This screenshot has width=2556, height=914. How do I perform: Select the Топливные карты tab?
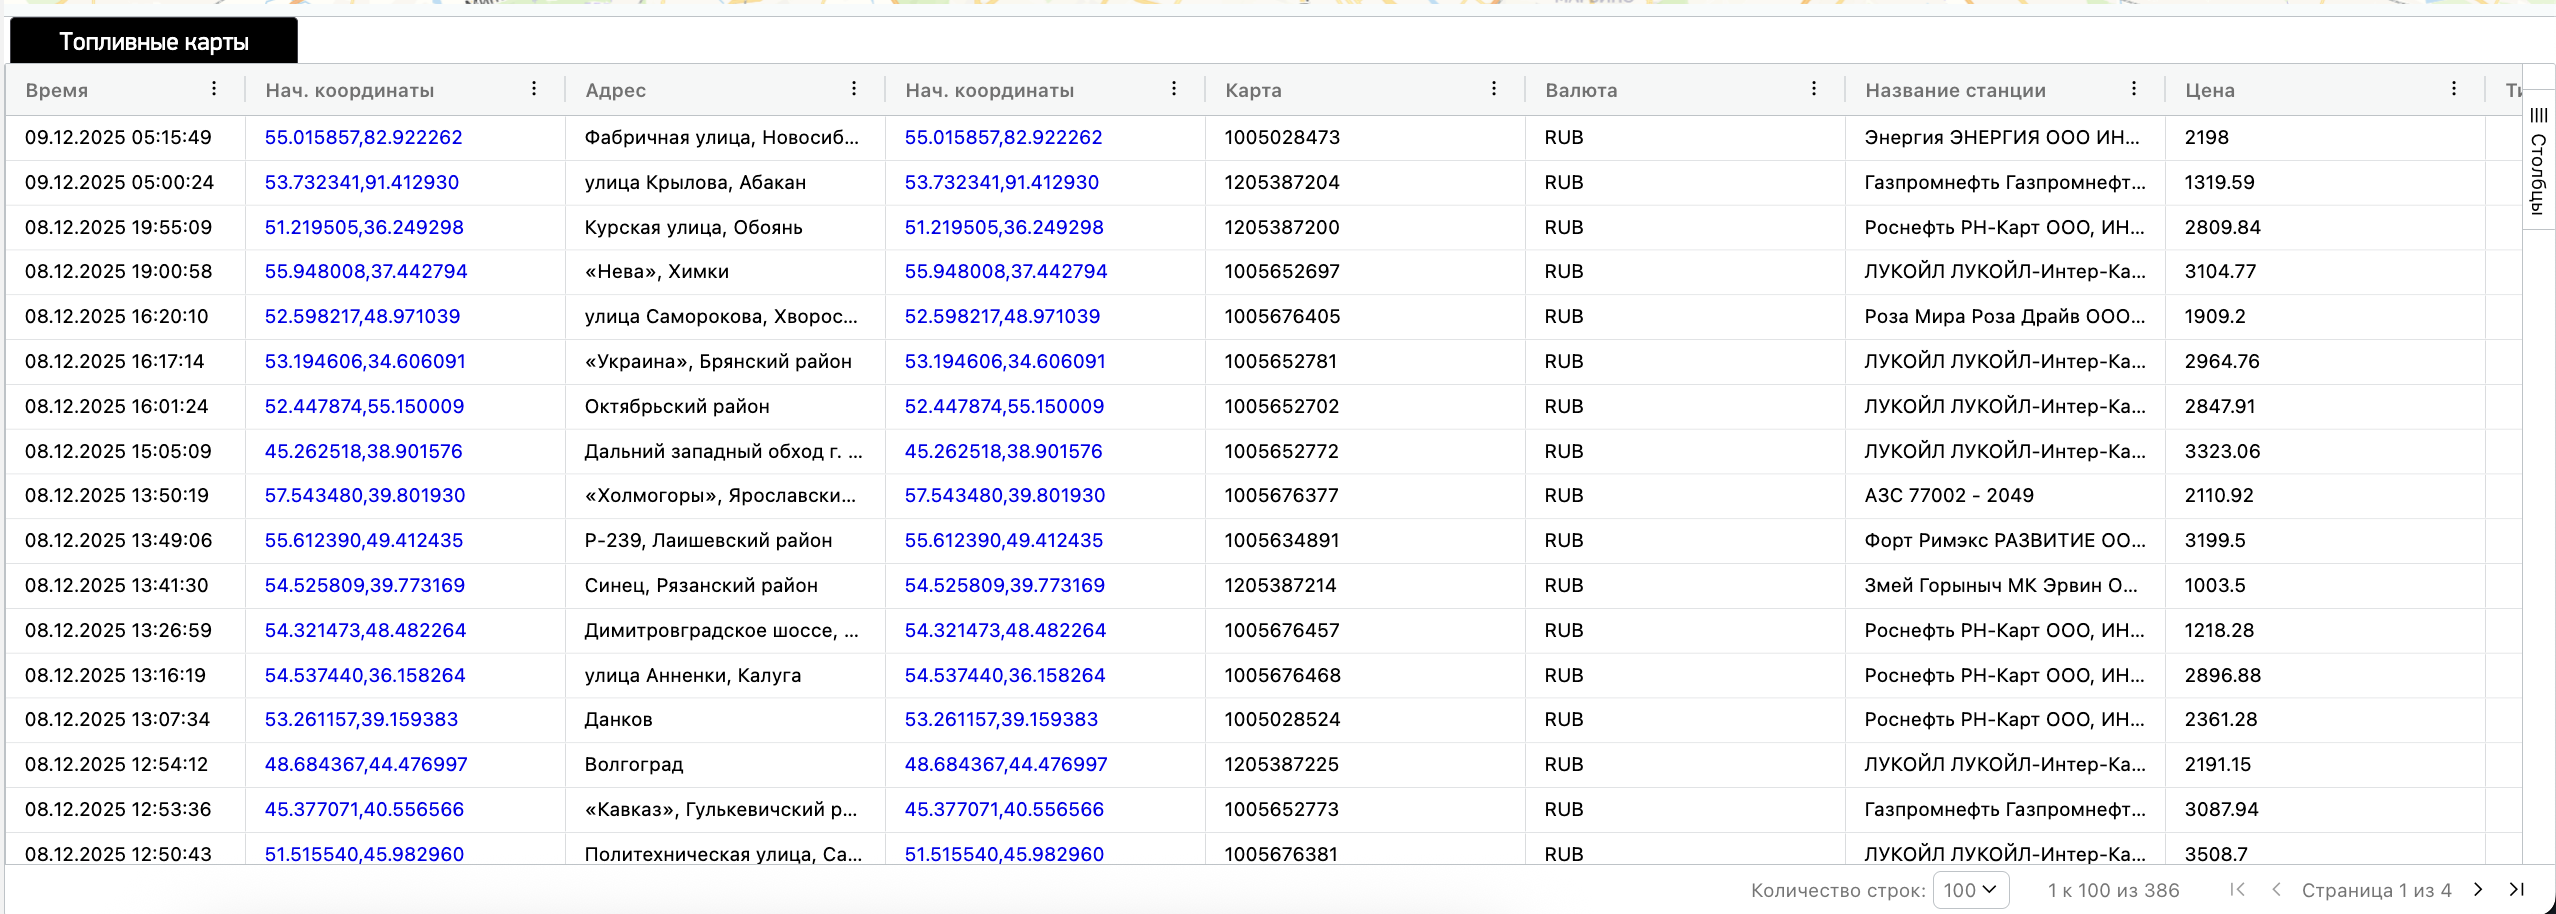click(154, 42)
